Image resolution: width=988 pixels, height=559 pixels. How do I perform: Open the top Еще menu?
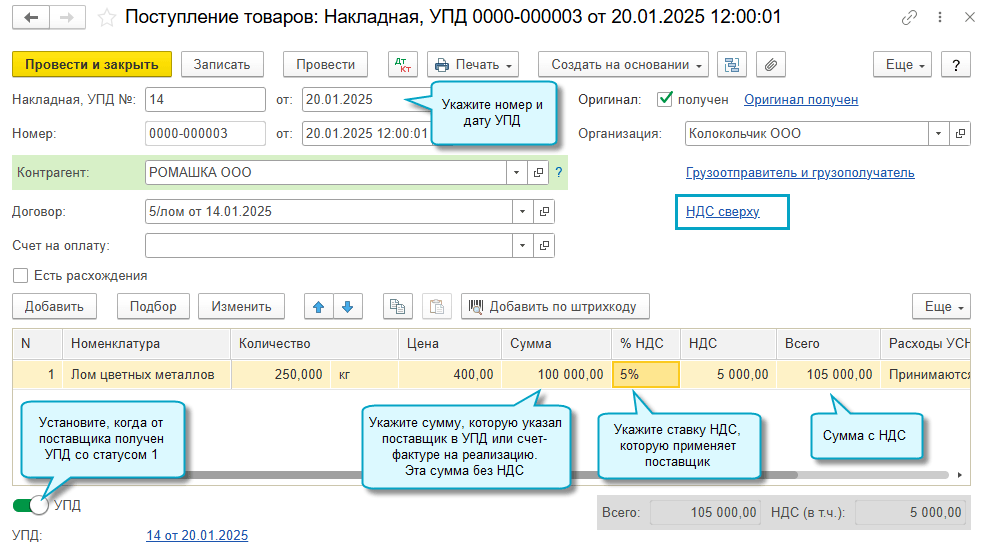pyautogui.click(x=903, y=64)
